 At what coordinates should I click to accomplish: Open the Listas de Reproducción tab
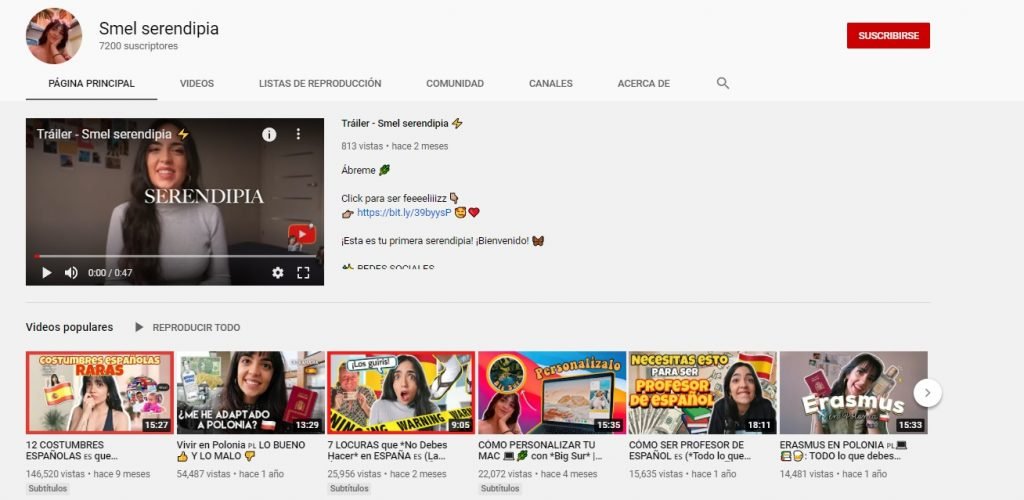coord(319,83)
